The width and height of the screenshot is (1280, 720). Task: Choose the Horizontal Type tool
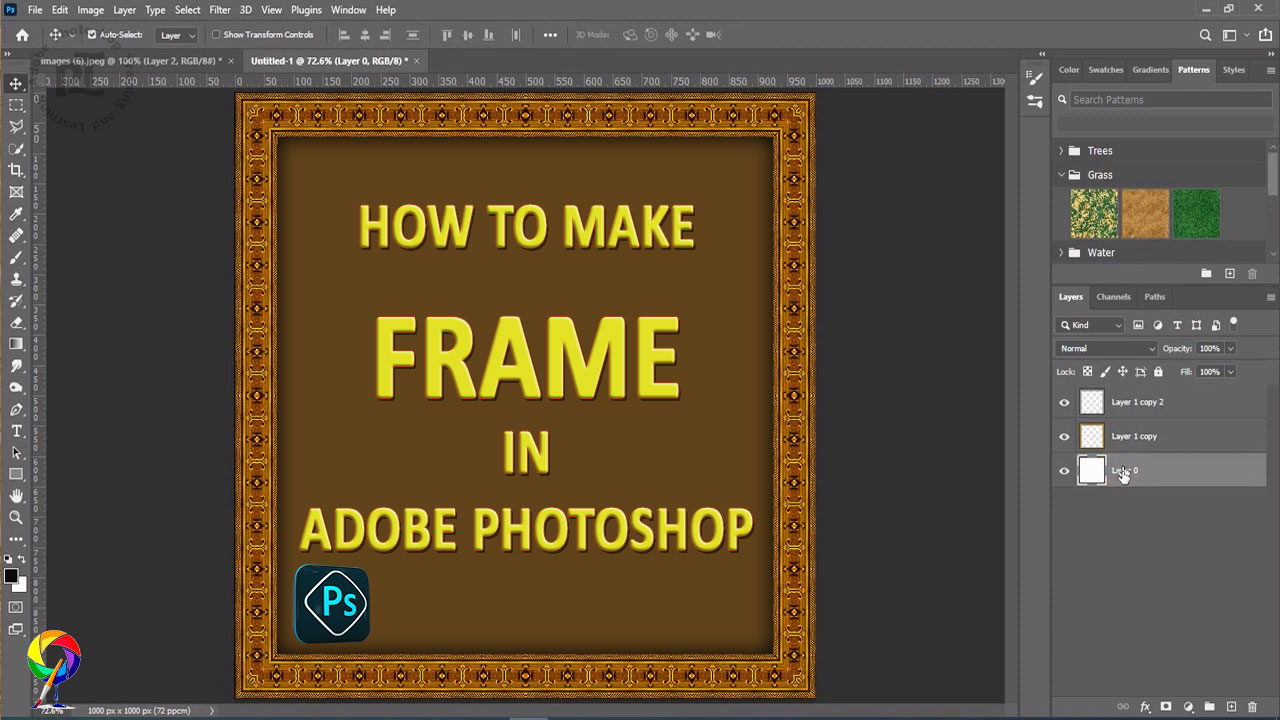coord(16,431)
